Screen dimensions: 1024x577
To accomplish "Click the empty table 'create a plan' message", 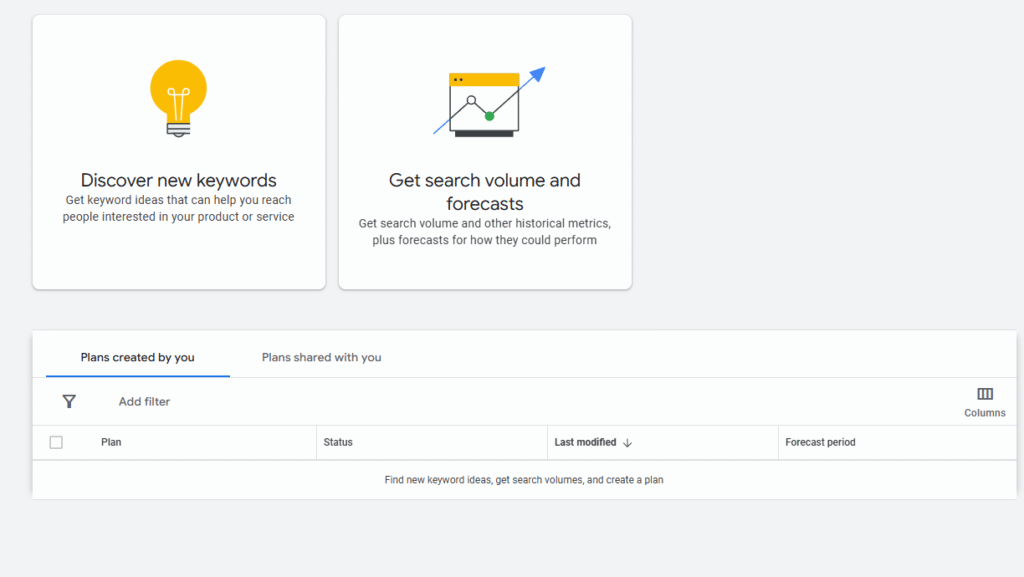I will pos(524,480).
